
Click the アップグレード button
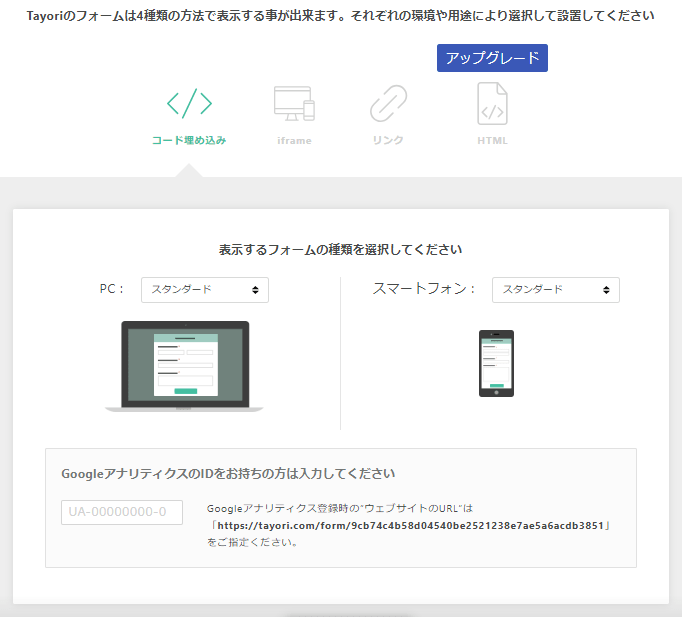pos(492,58)
